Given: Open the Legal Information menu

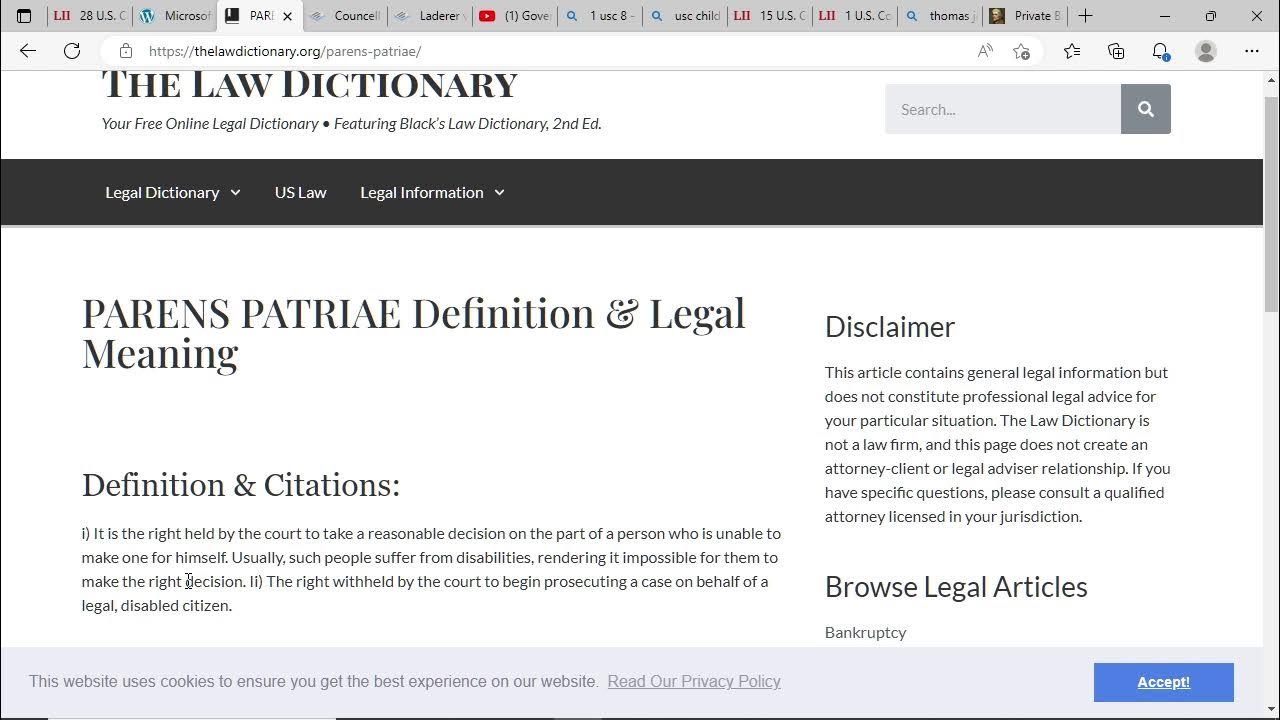Looking at the screenshot, I should tap(422, 192).
